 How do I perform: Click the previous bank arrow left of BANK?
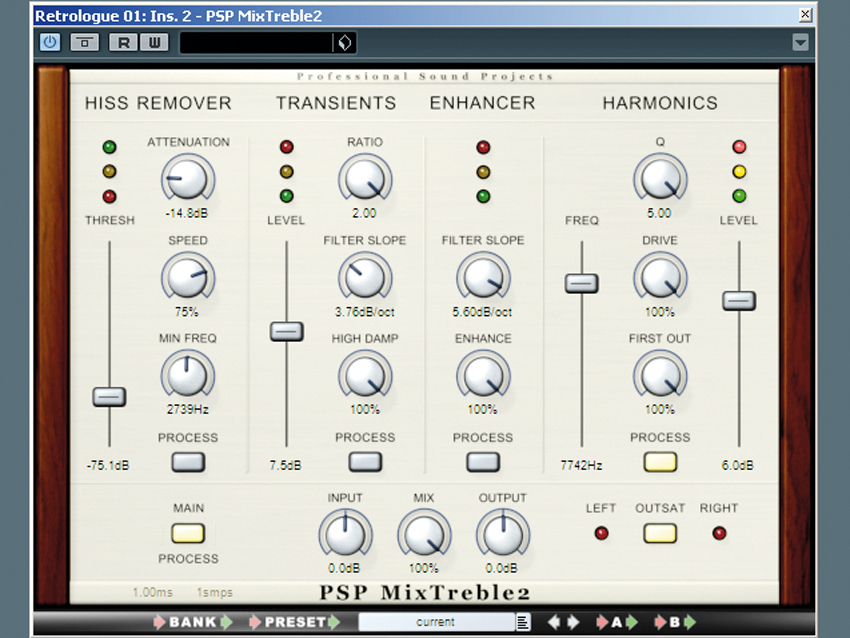click(x=159, y=622)
